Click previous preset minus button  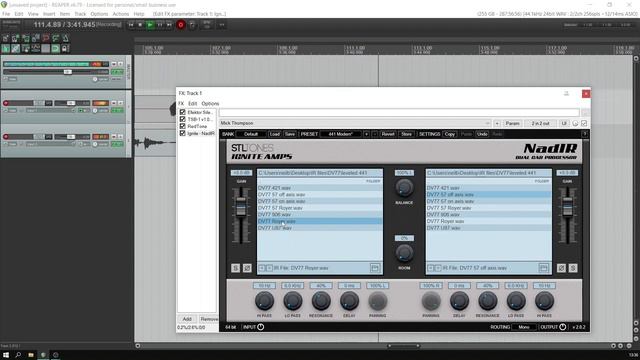tap(374, 134)
